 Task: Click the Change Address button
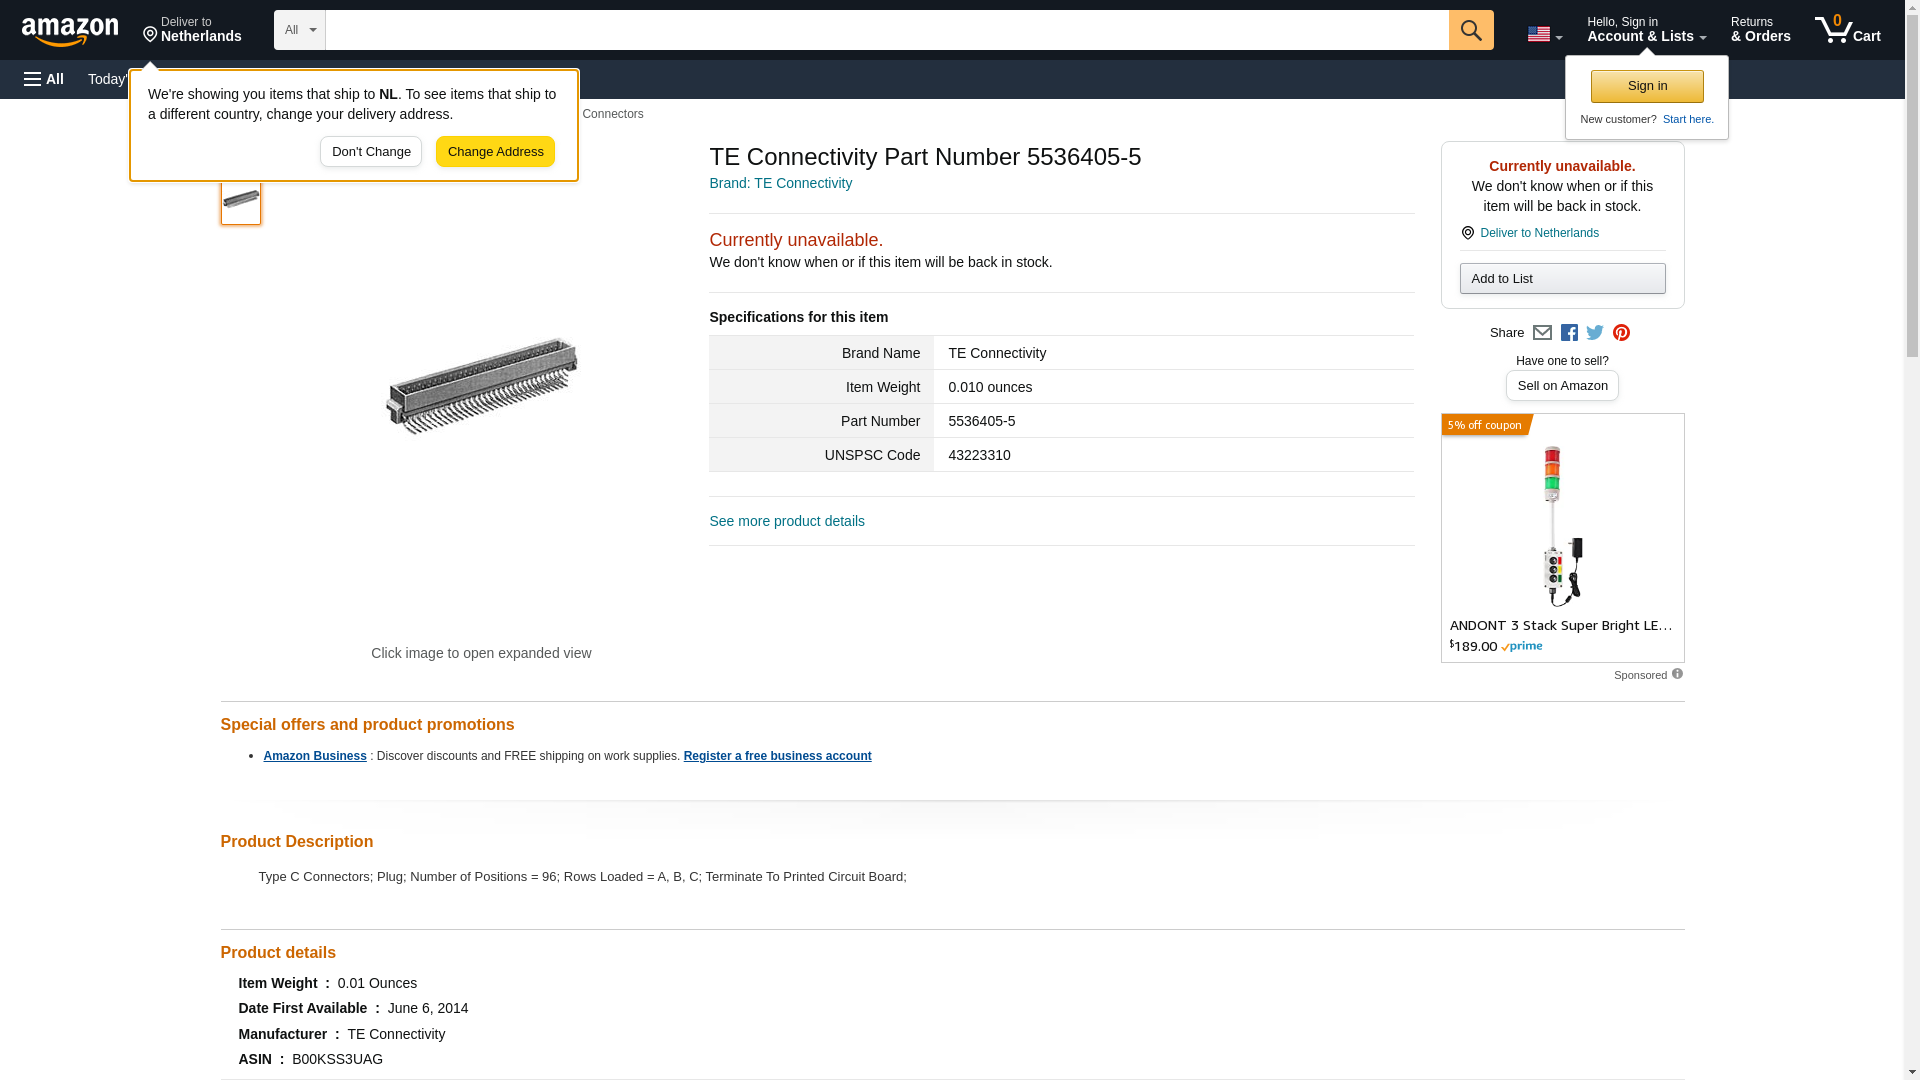(495, 152)
